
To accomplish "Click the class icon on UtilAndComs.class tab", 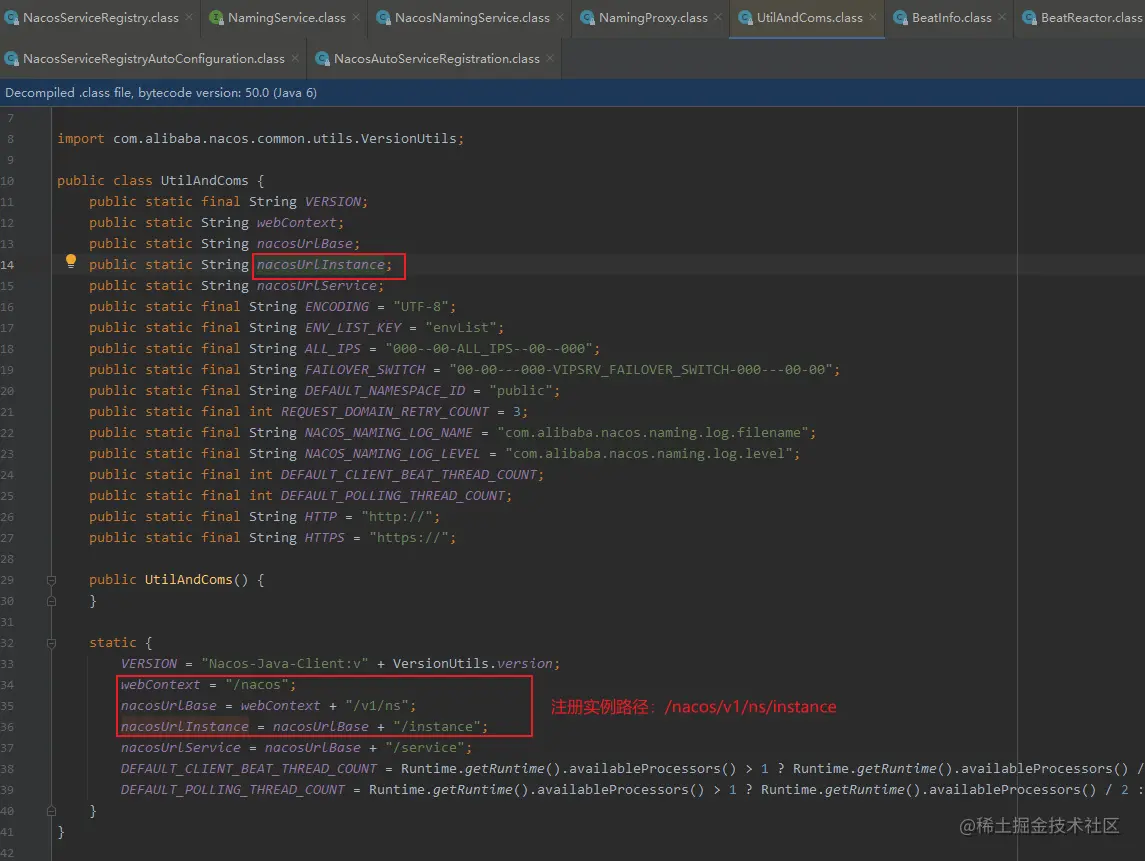I will click(x=745, y=18).
